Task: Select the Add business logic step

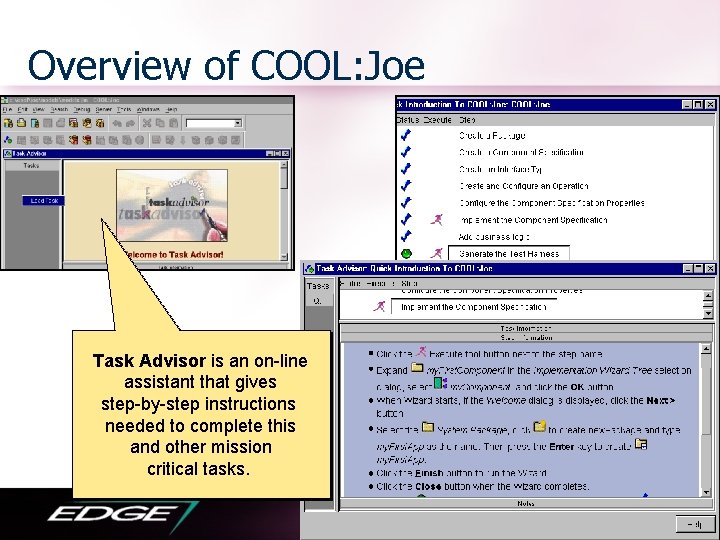Action: [494, 237]
